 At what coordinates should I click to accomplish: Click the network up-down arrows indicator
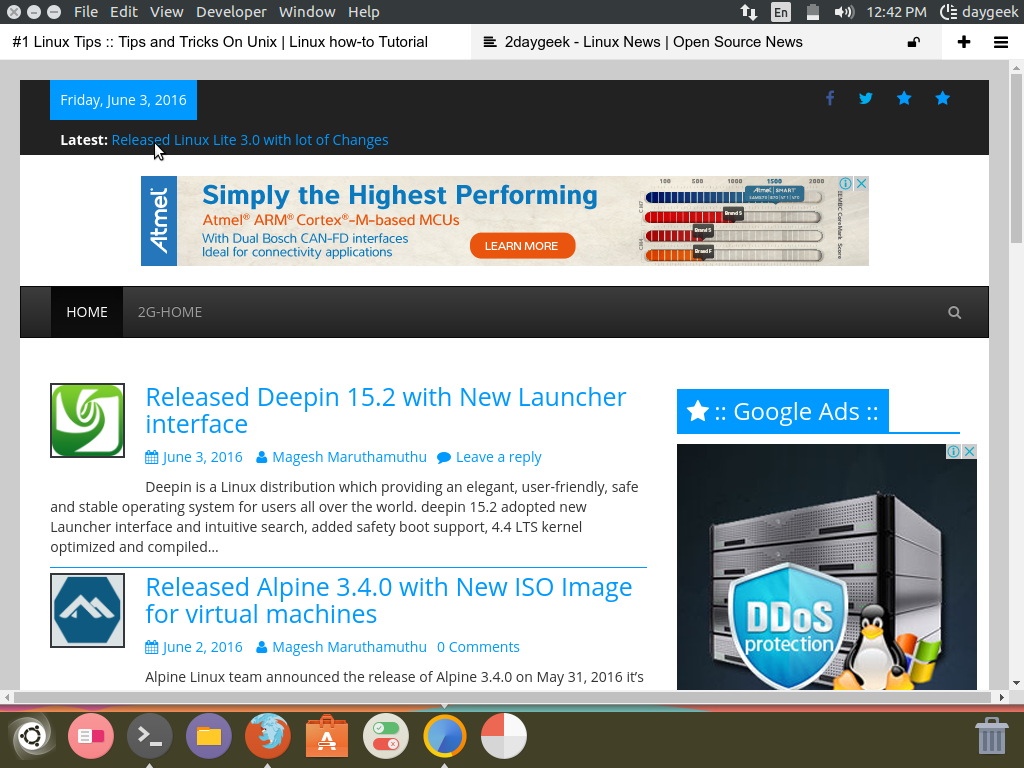(748, 12)
